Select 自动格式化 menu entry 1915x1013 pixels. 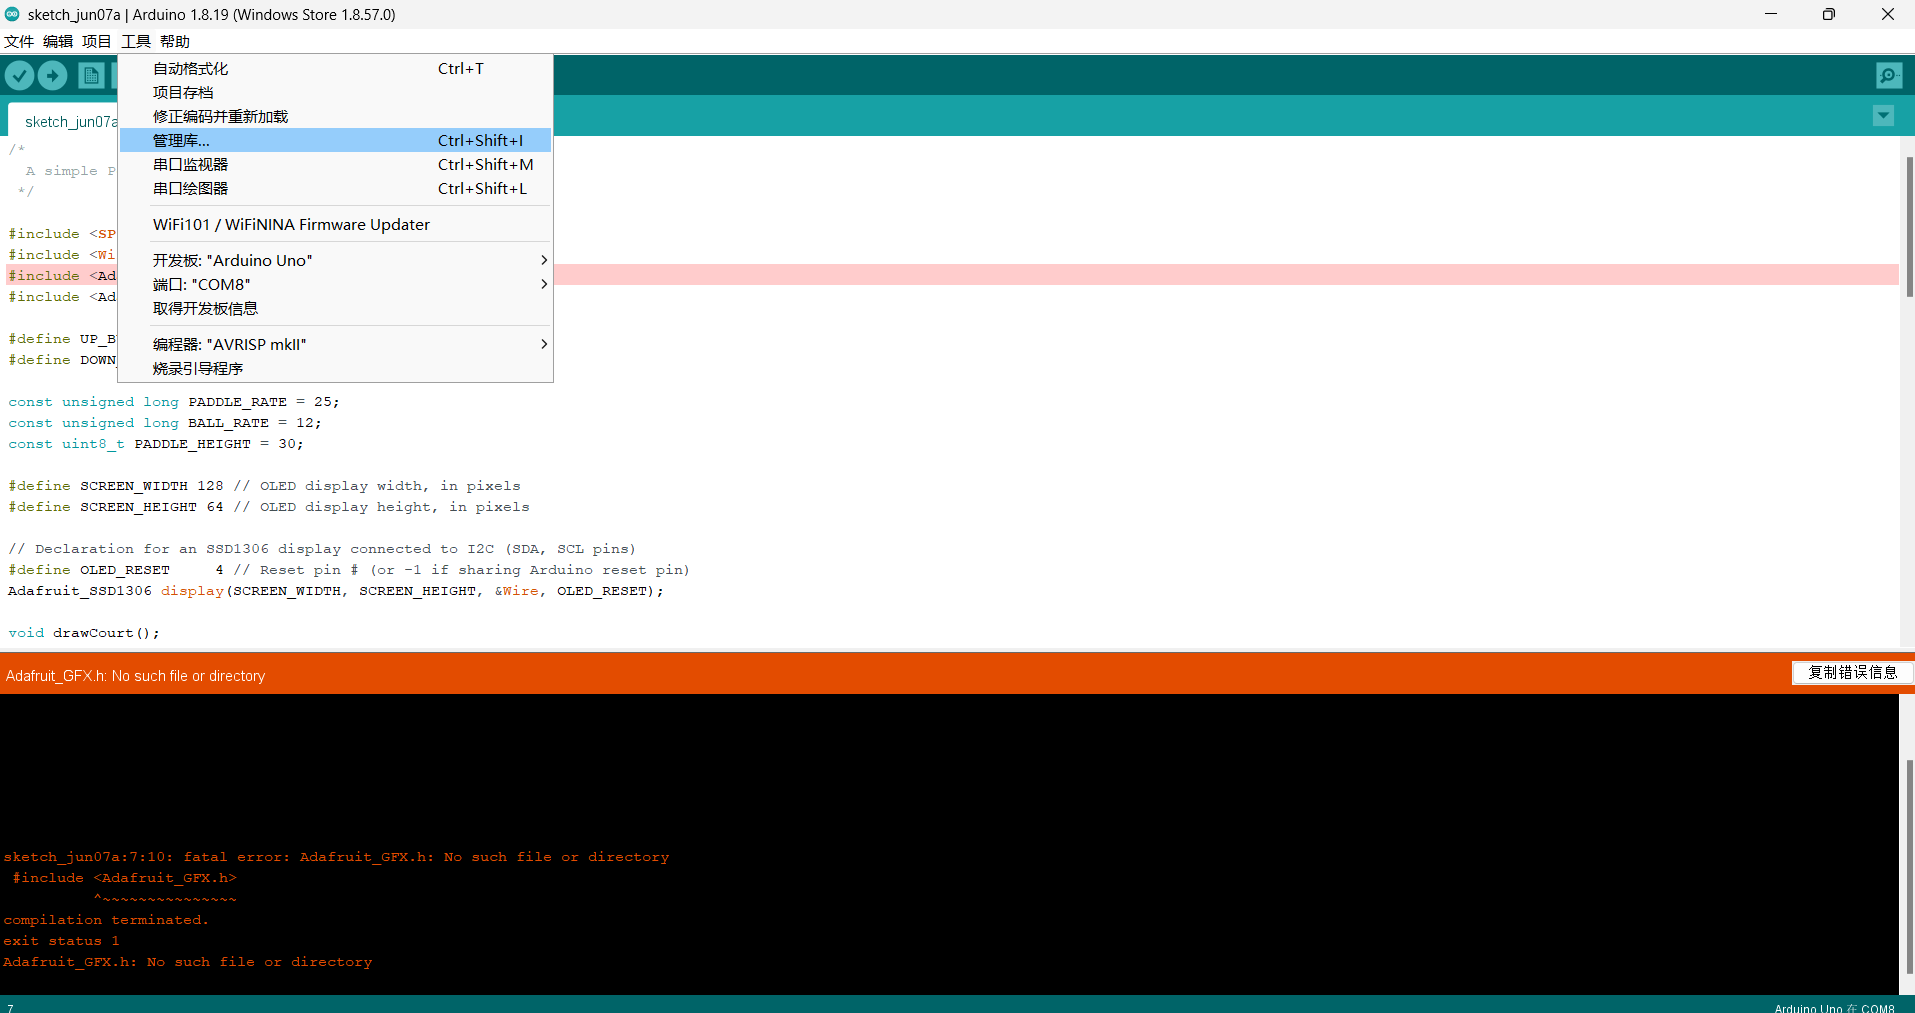point(335,69)
